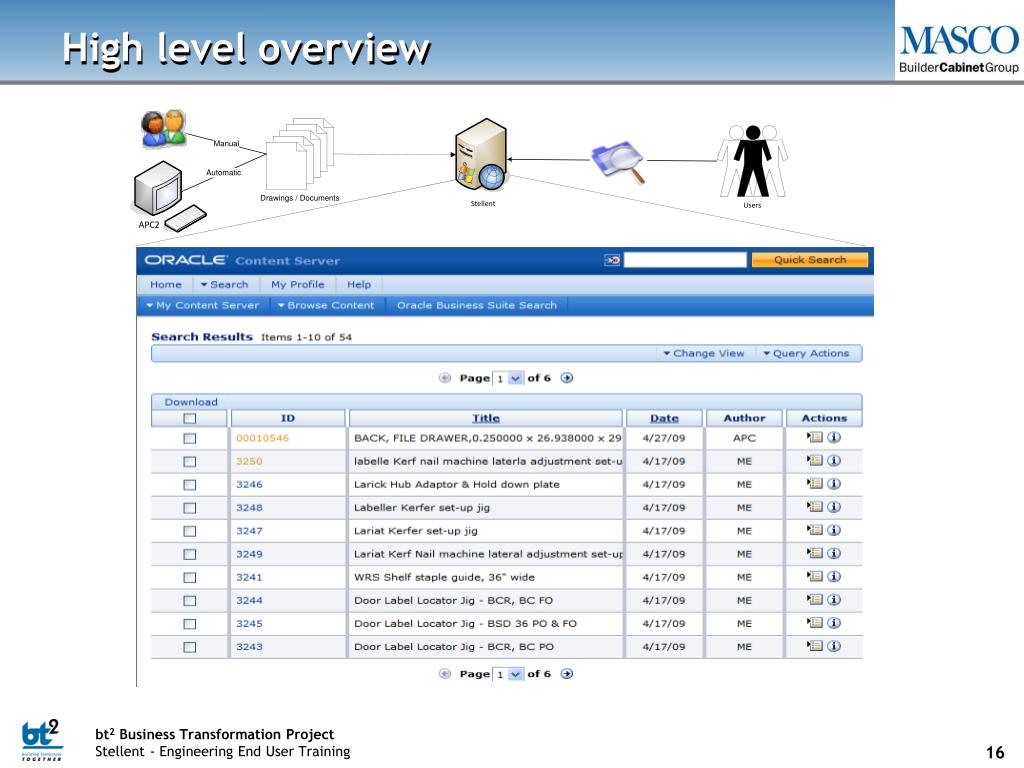Go to next page using bottom arrow
Viewport: 1024px width, 768px height.
click(567, 673)
